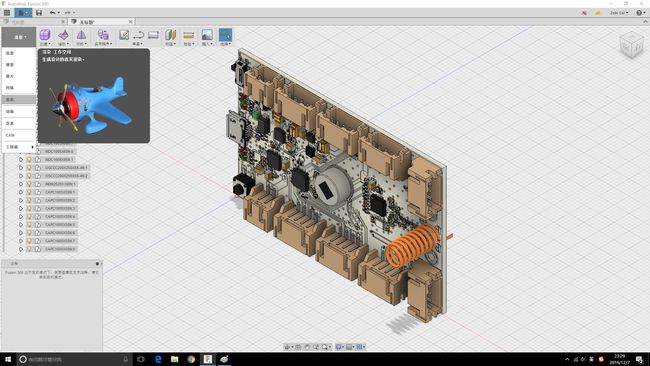Screen dimensions: 650x366
Task: Click the purple box Create tool icon
Action: coord(45,35)
